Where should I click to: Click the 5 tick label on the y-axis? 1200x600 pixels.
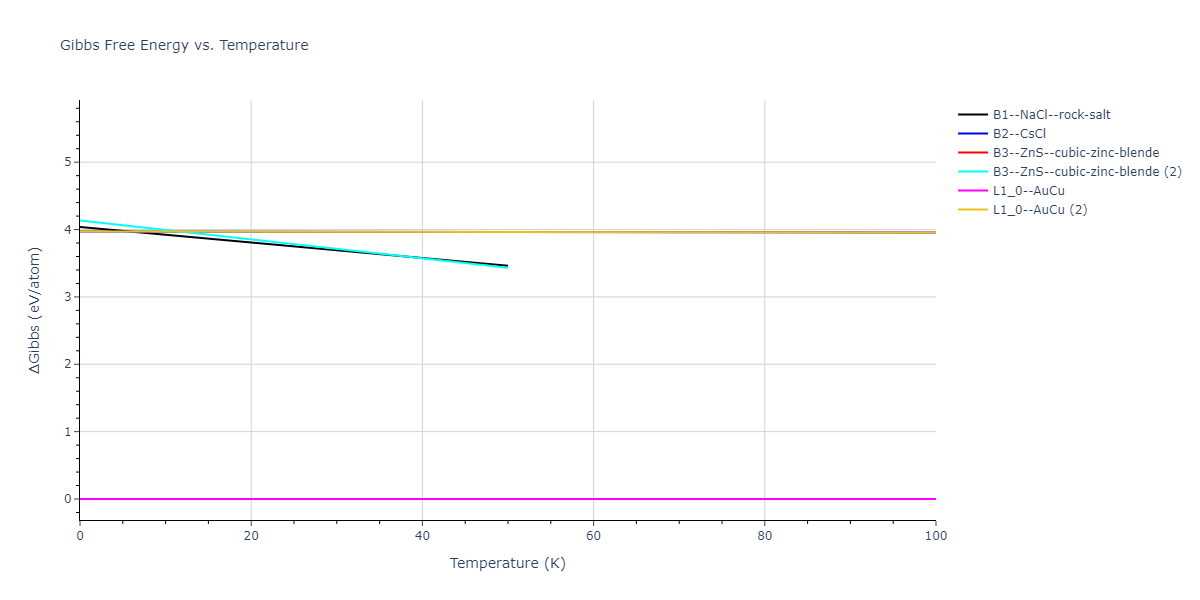[69, 162]
